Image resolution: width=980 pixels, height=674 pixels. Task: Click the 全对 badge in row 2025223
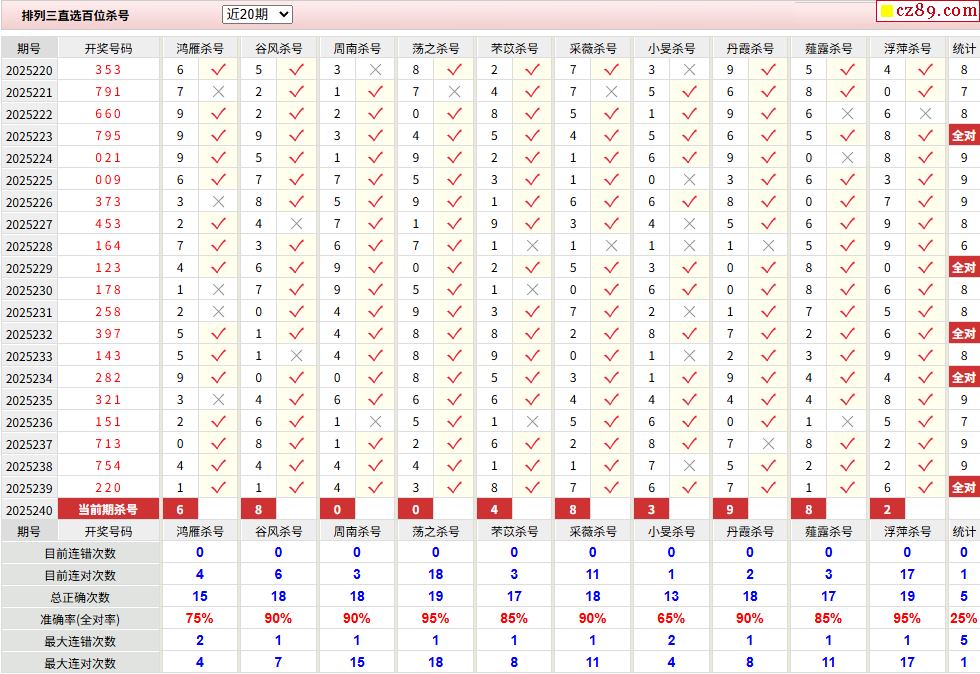pyautogui.click(x=963, y=136)
